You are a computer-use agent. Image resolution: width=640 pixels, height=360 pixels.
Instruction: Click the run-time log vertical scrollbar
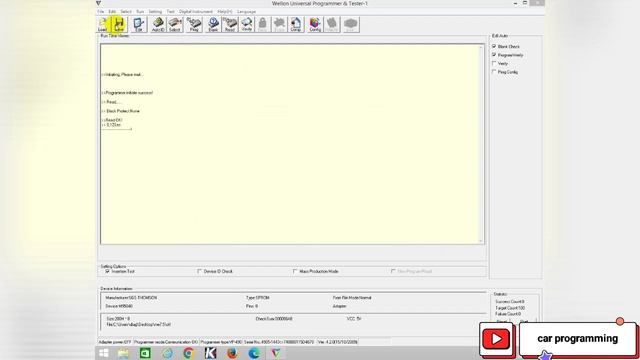pos(481,144)
